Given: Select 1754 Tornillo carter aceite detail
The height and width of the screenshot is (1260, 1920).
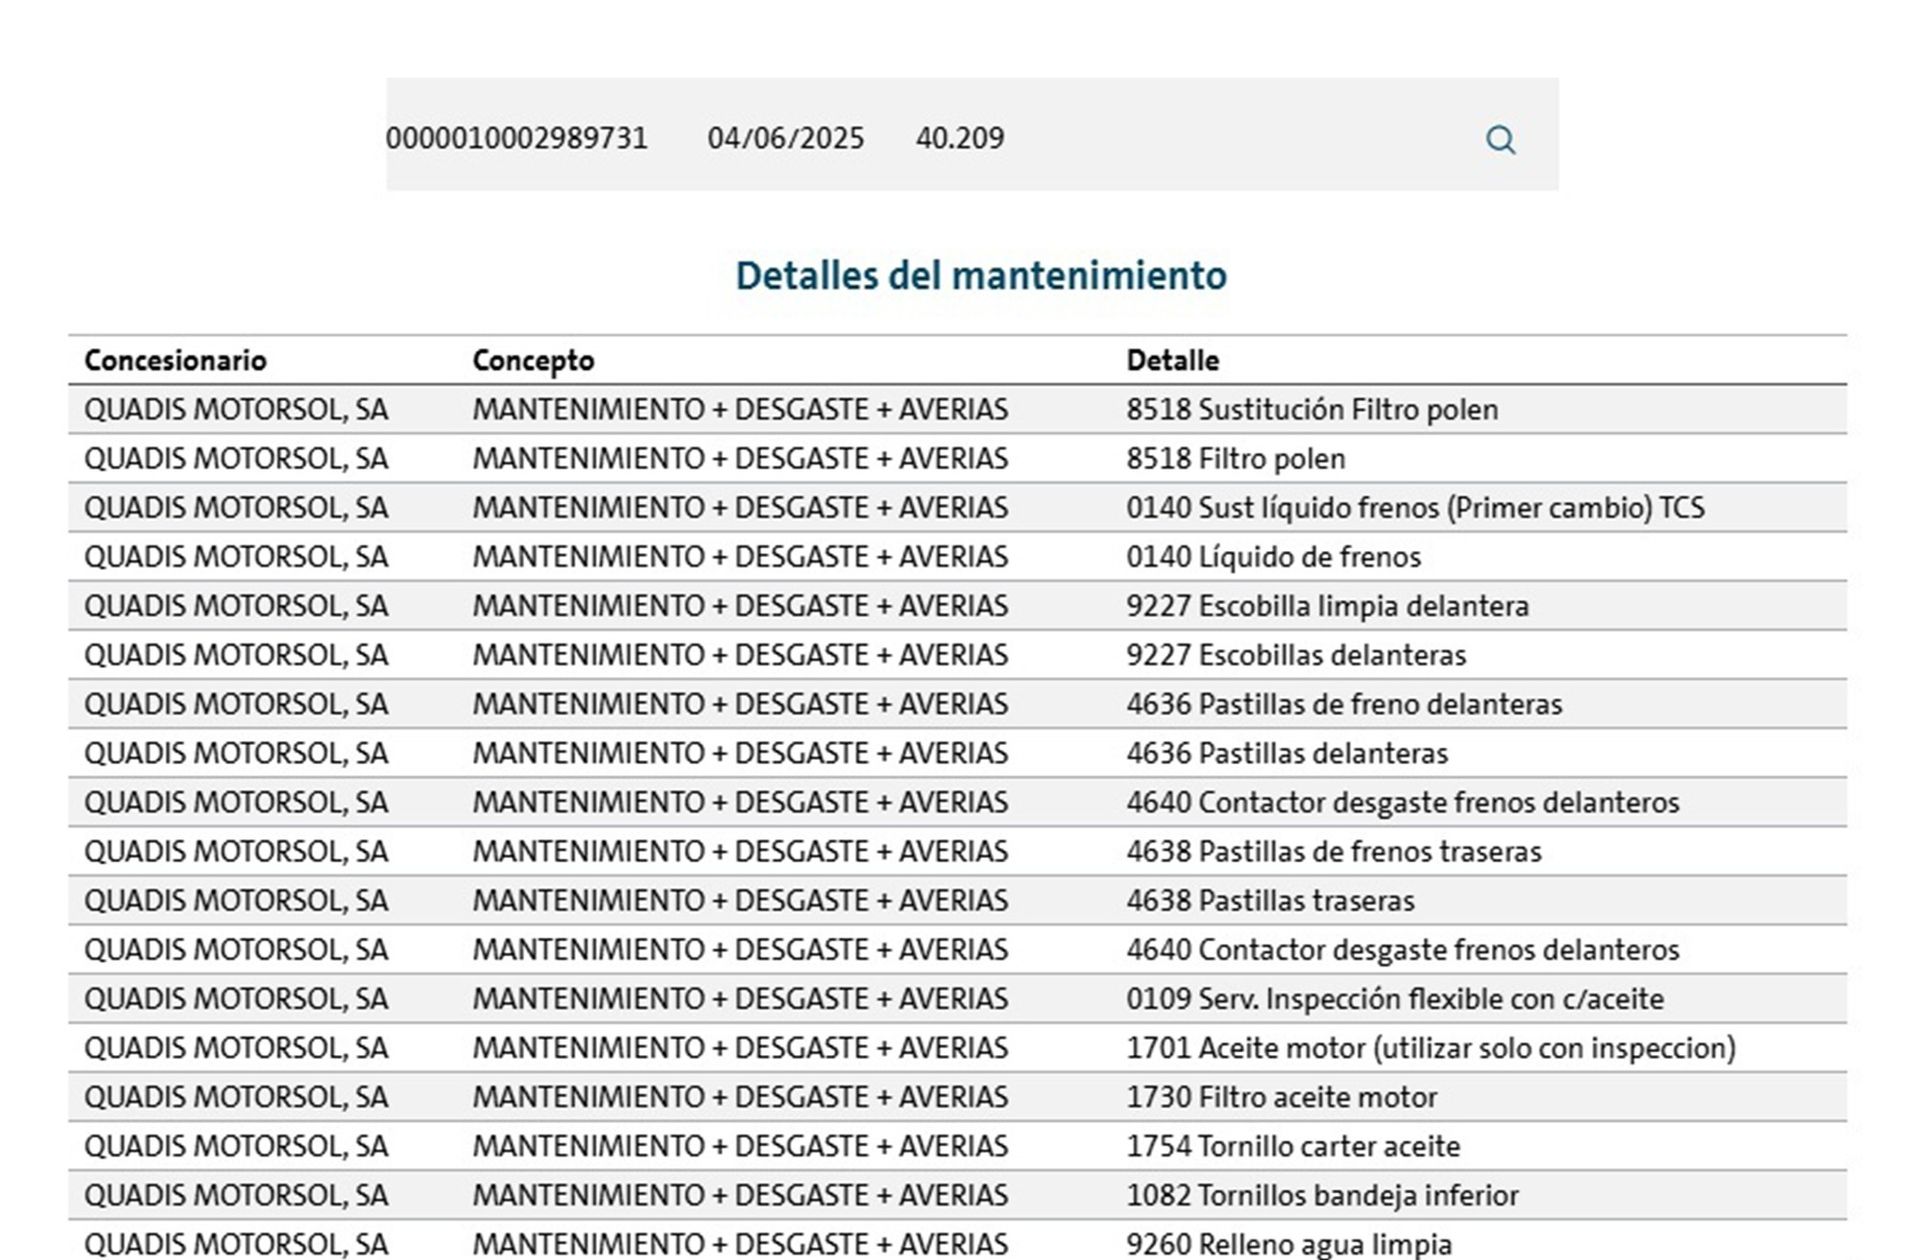Looking at the screenshot, I should (1293, 1146).
